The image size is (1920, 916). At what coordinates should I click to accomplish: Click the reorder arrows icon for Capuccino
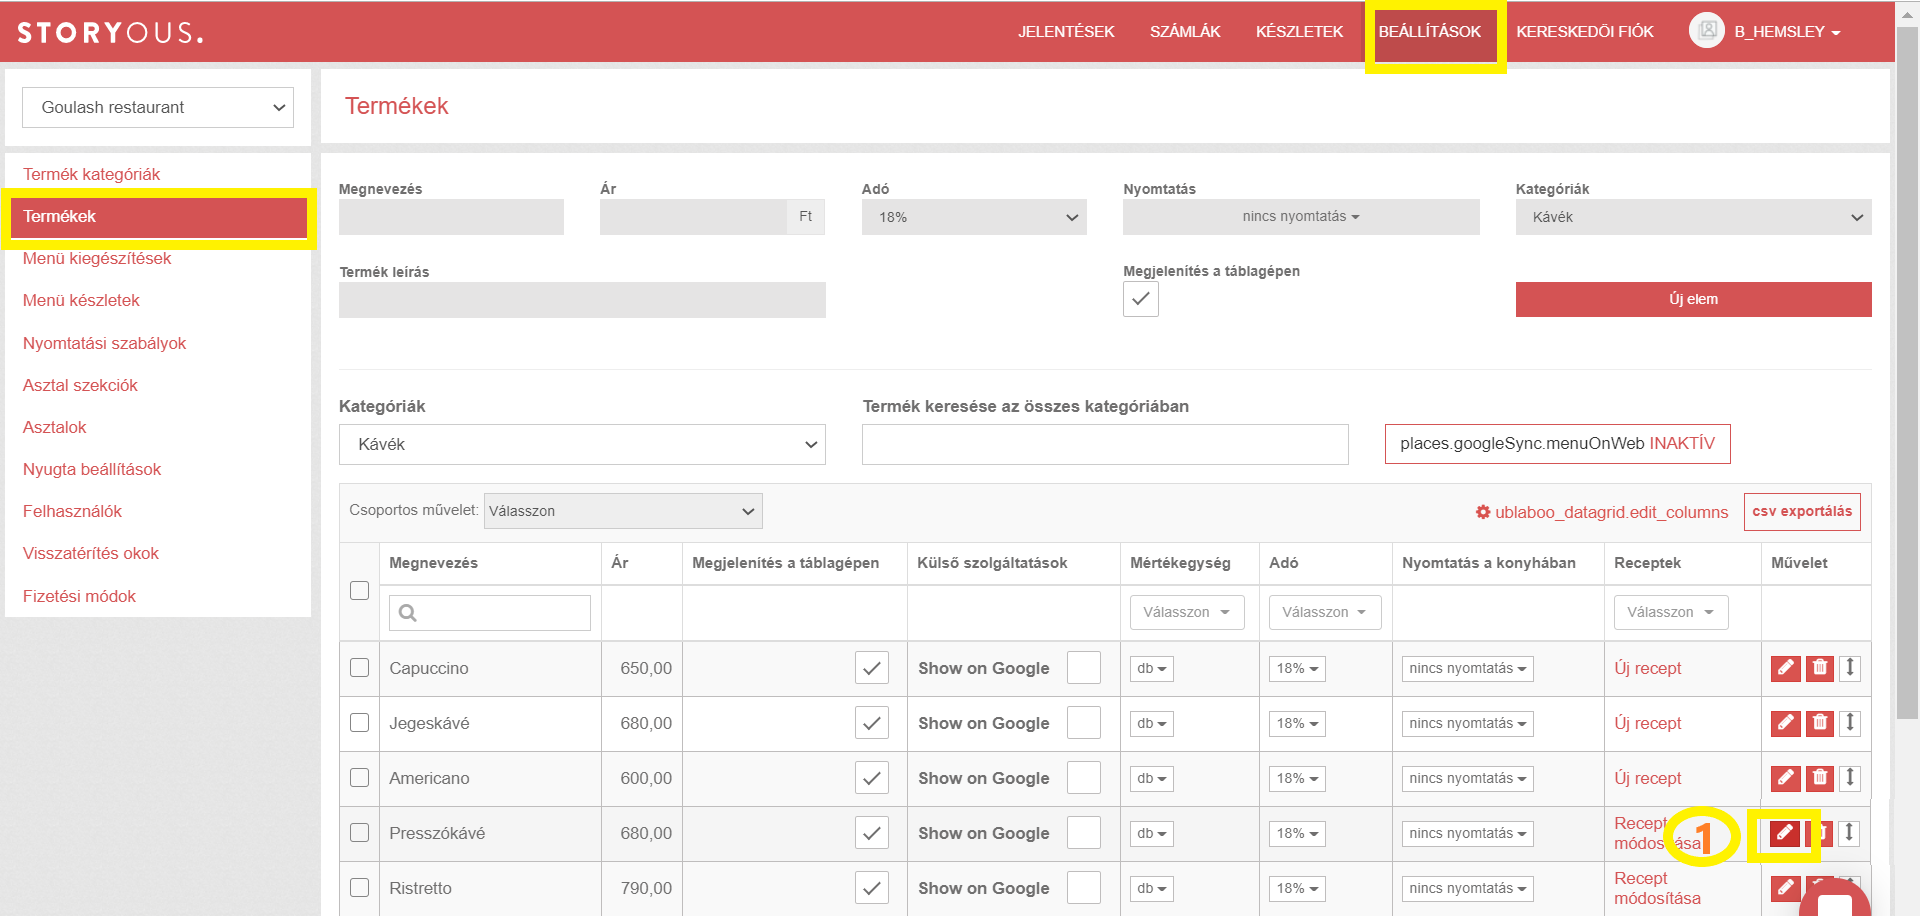(x=1850, y=668)
